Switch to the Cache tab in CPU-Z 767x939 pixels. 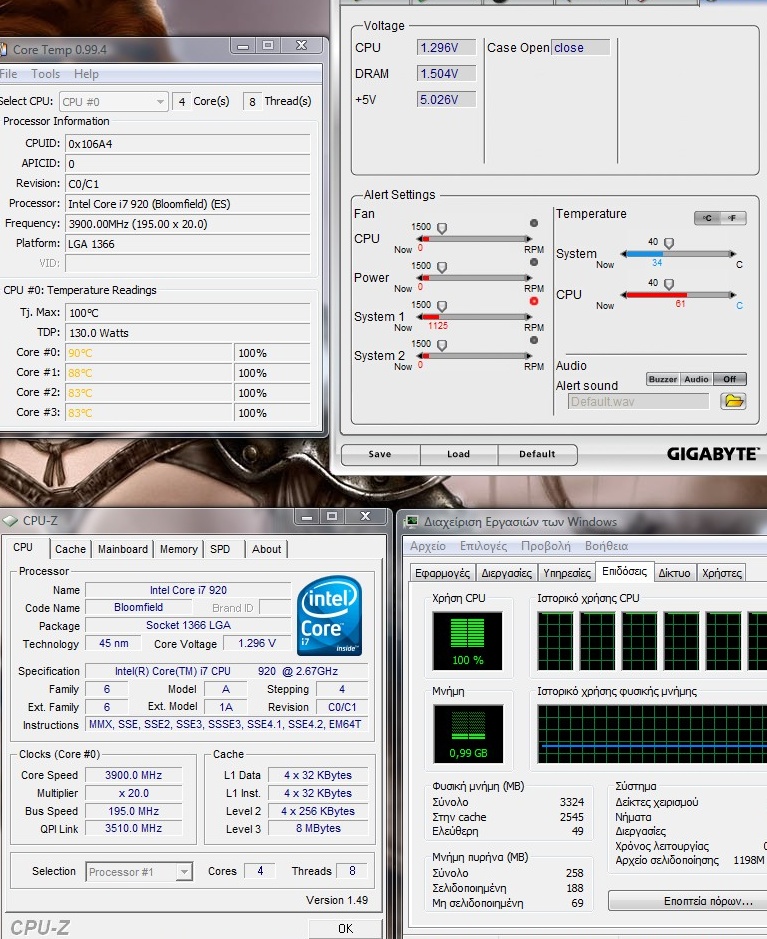coord(70,549)
